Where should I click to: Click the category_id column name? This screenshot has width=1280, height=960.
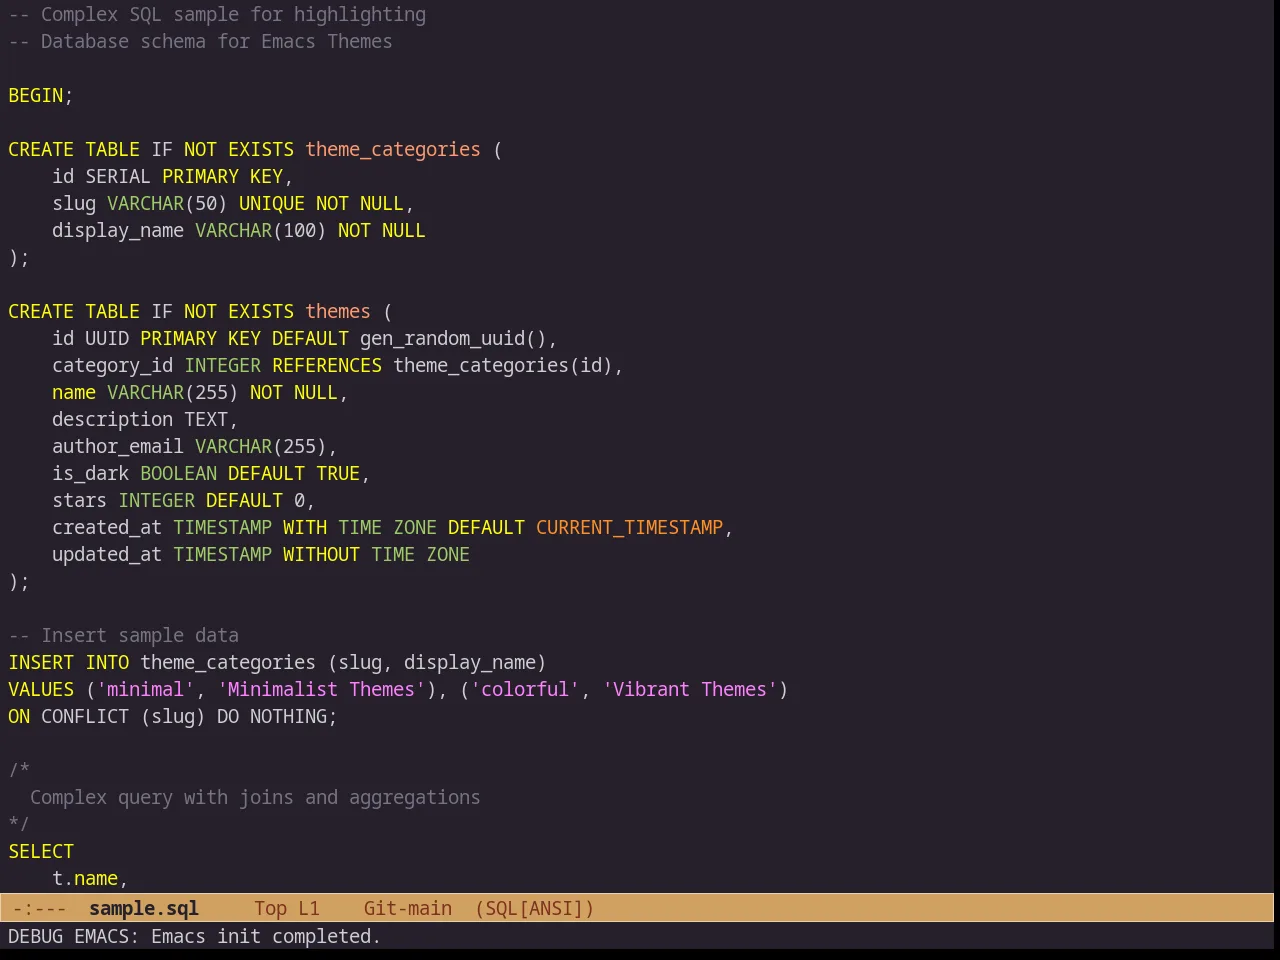tap(113, 365)
